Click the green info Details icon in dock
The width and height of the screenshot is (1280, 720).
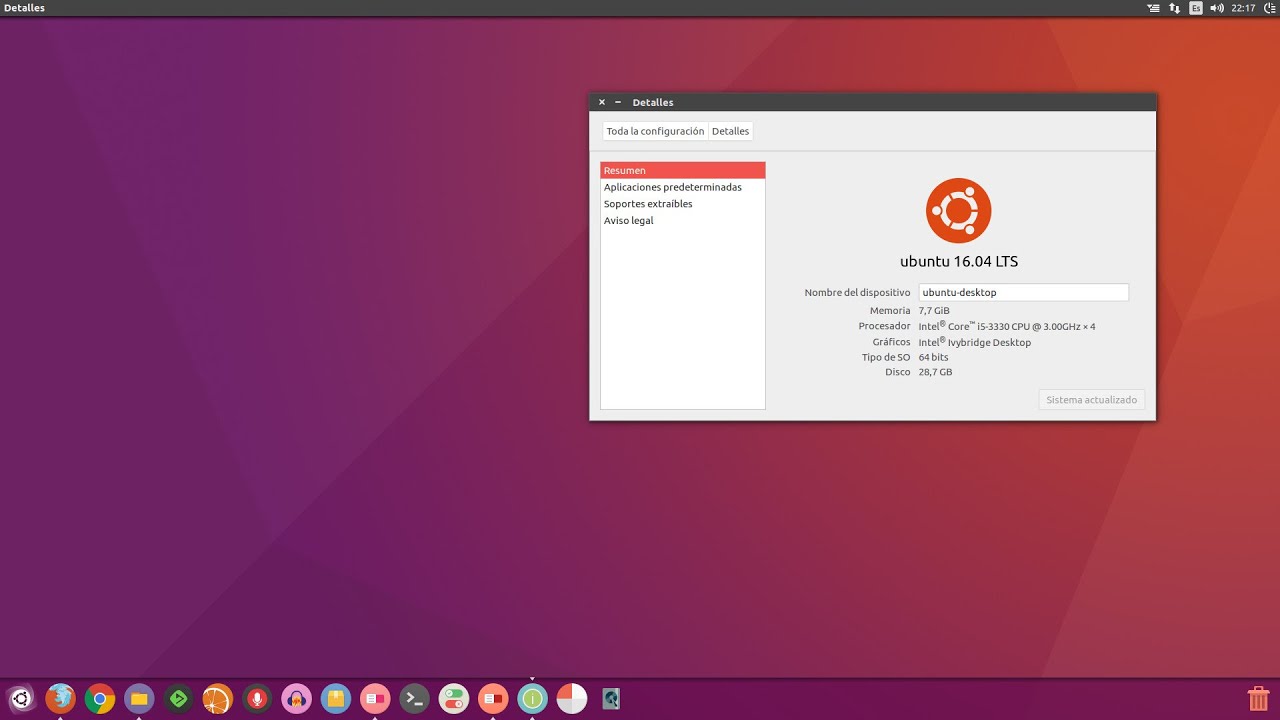pos(532,698)
